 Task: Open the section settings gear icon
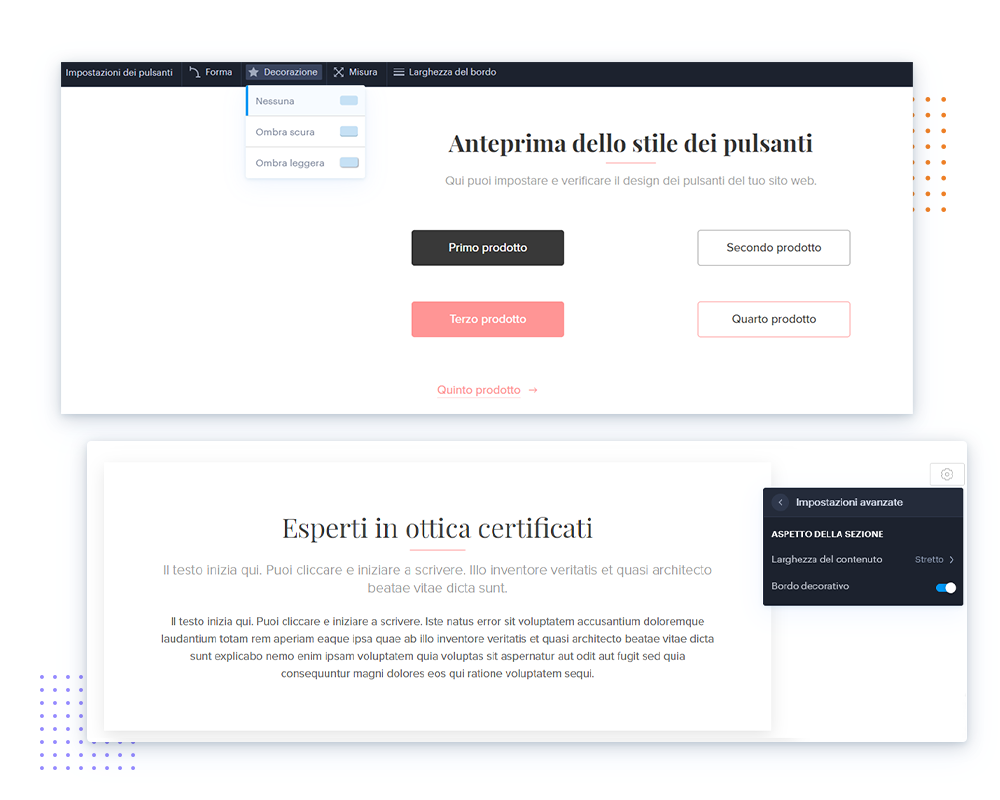point(947,474)
